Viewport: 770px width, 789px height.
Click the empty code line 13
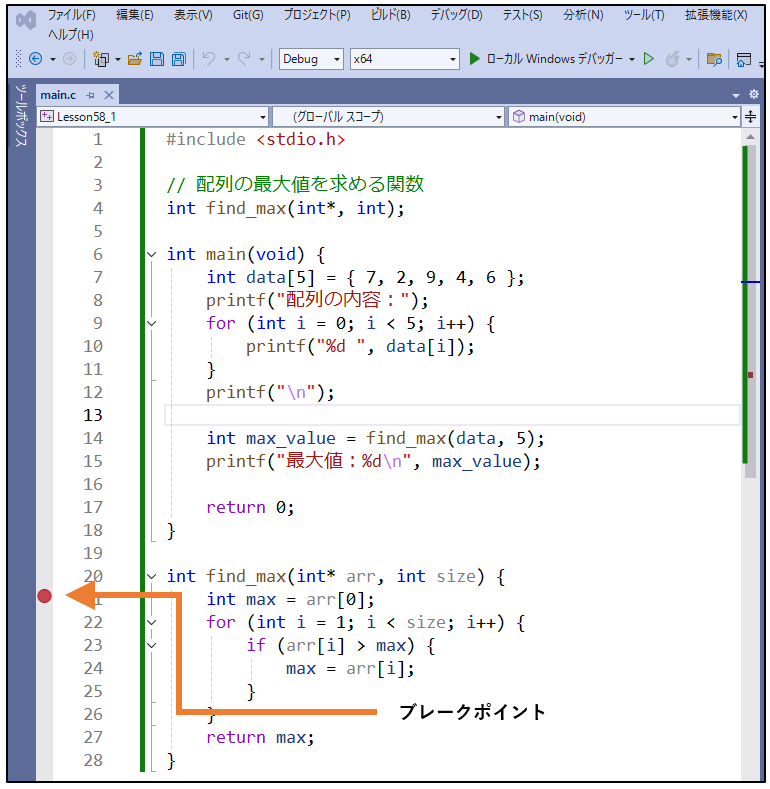[450, 415]
